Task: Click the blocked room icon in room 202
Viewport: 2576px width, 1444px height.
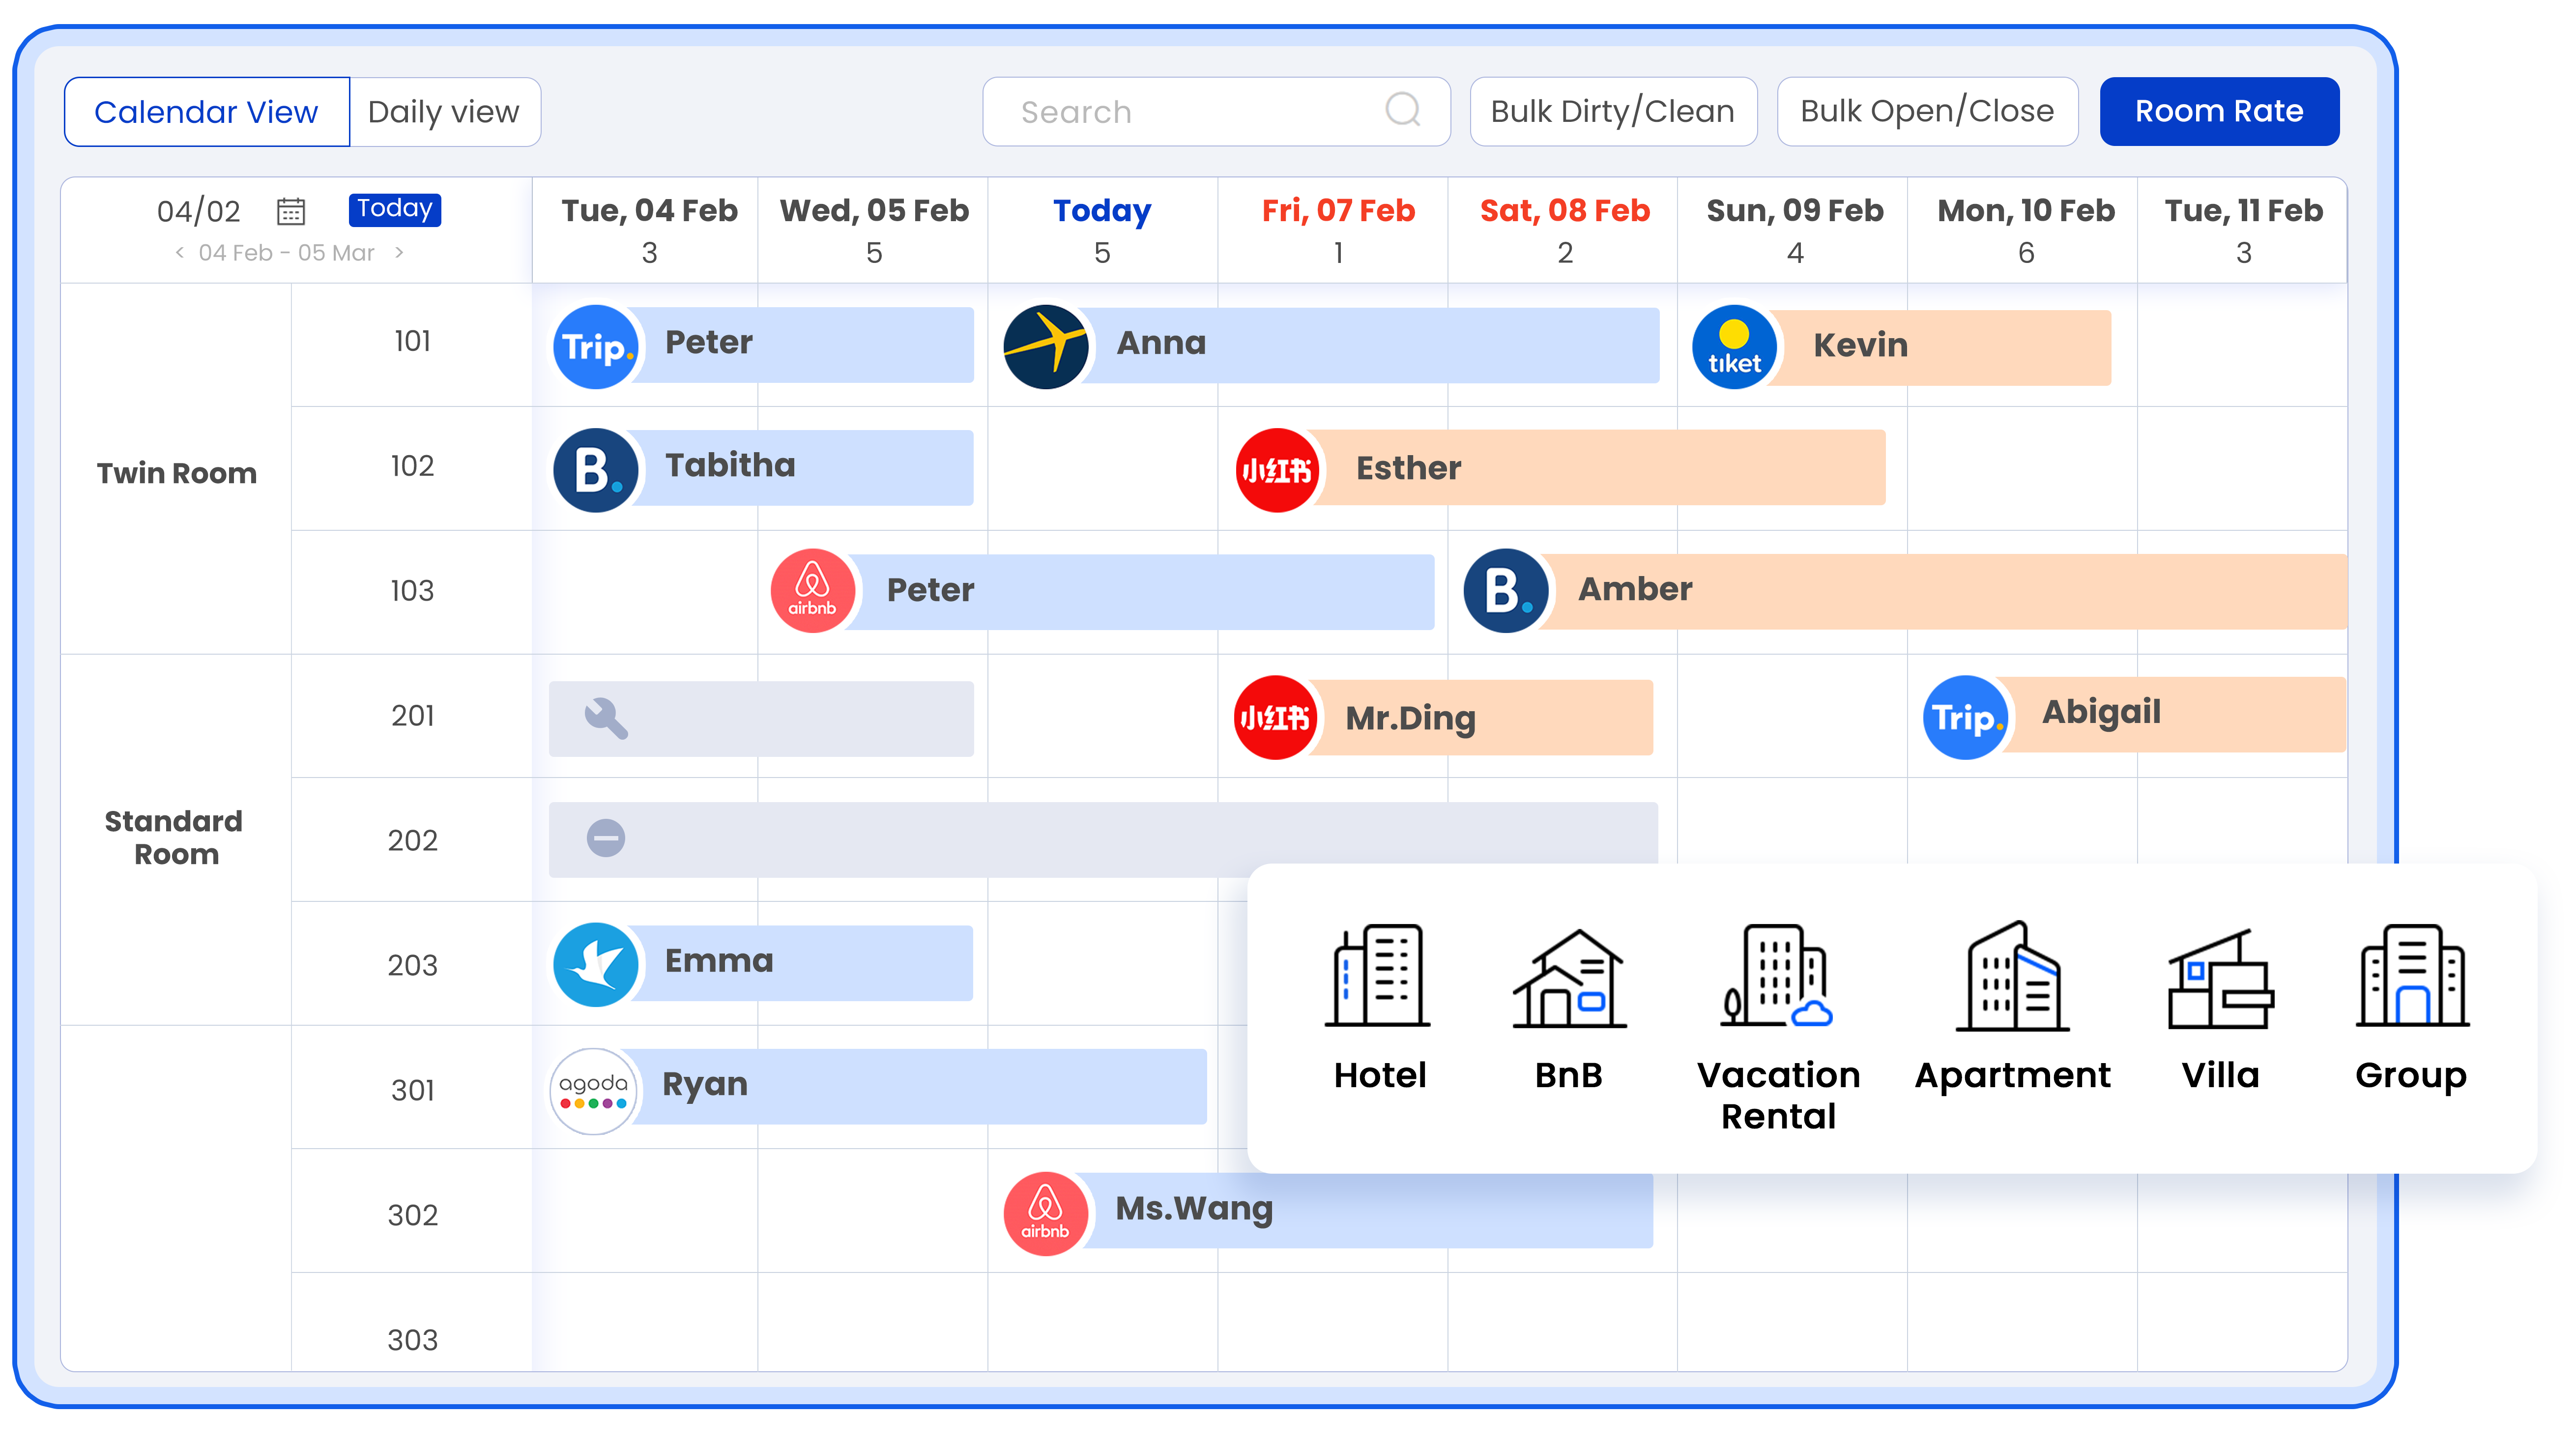Action: coord(606,838)
